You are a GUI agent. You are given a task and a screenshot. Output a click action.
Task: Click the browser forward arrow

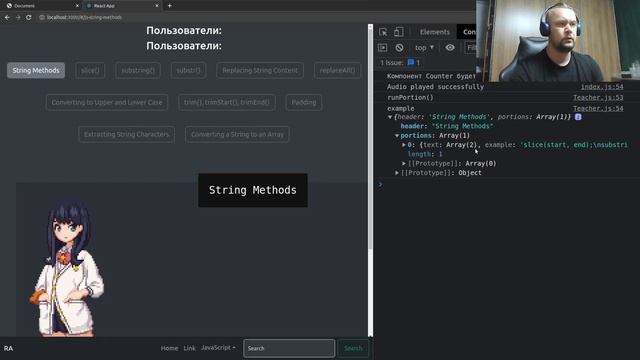pos(18,18)
